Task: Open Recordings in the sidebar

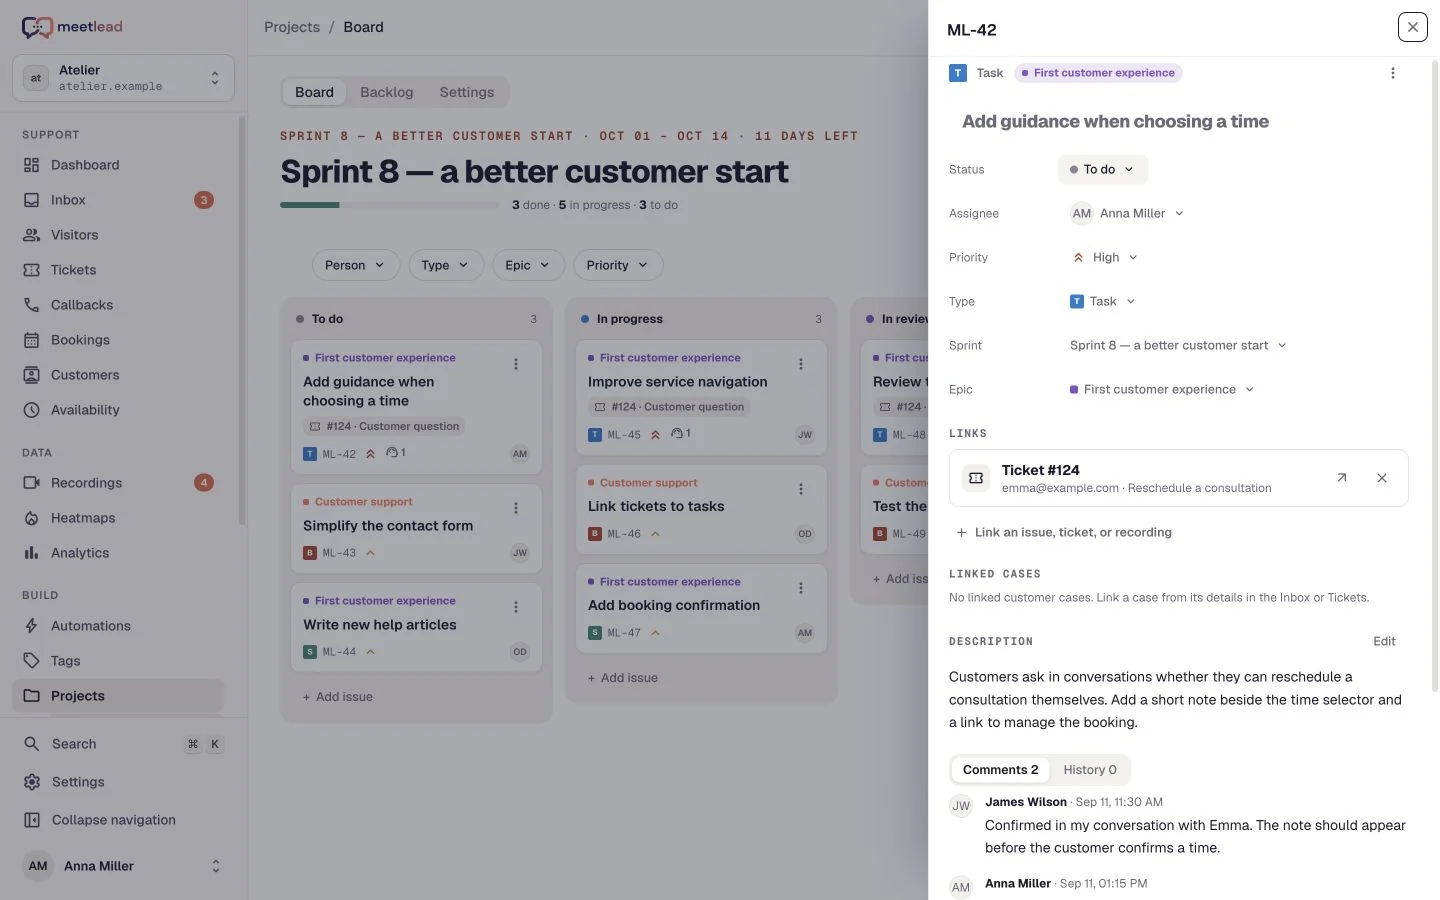Action: coord(118,483)
